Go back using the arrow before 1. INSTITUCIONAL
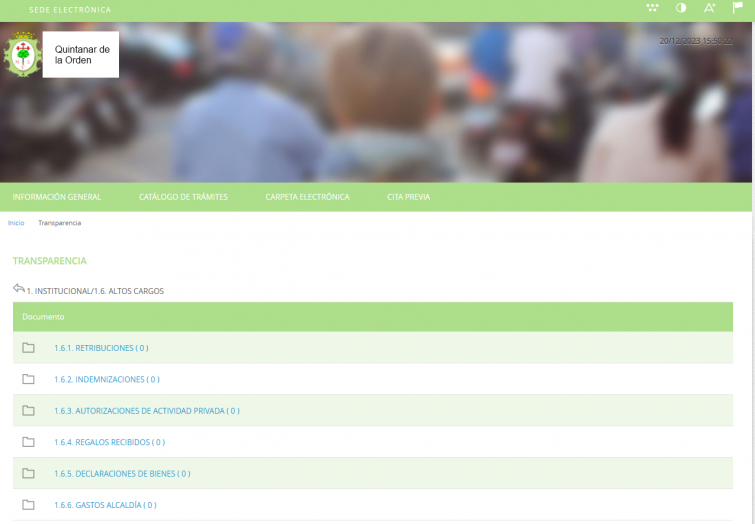Image resolution: width=755 pixels, height=524 pixels. tap(18, 289)
